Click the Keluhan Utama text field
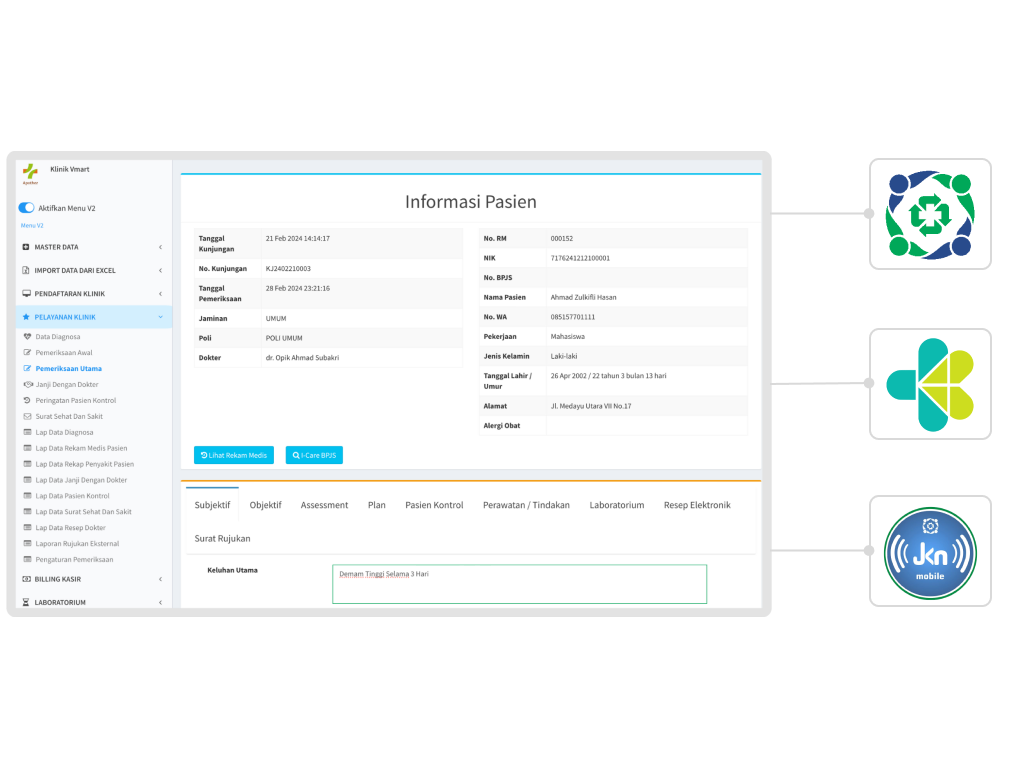The image size is (1024, 768). point(519,584)
